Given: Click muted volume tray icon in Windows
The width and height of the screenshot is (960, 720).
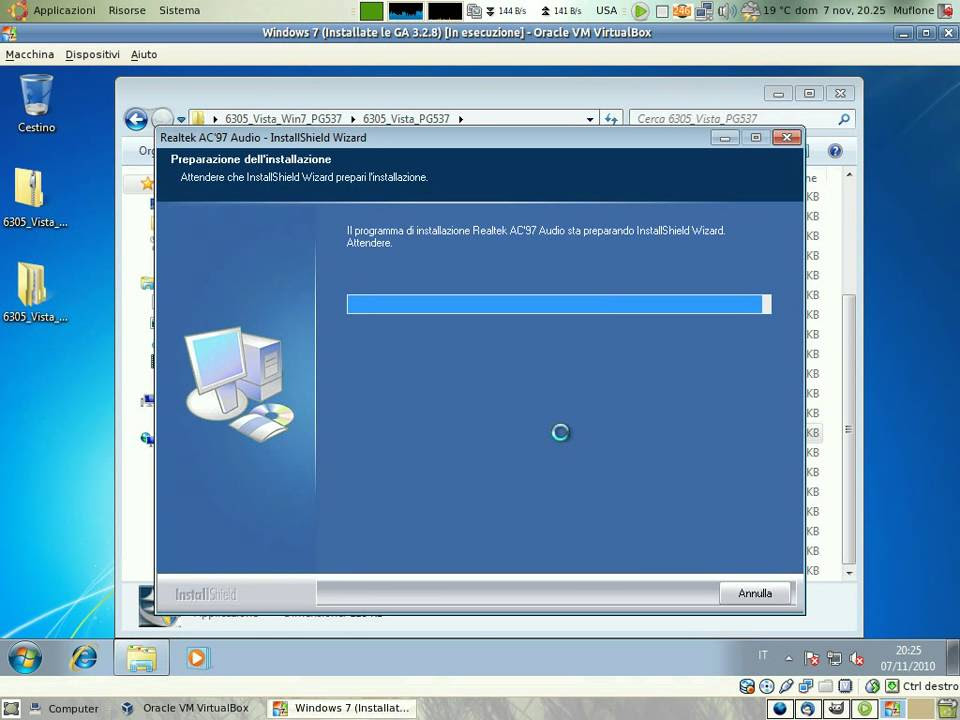Looking at the screenshot, I should click(857, 659).
